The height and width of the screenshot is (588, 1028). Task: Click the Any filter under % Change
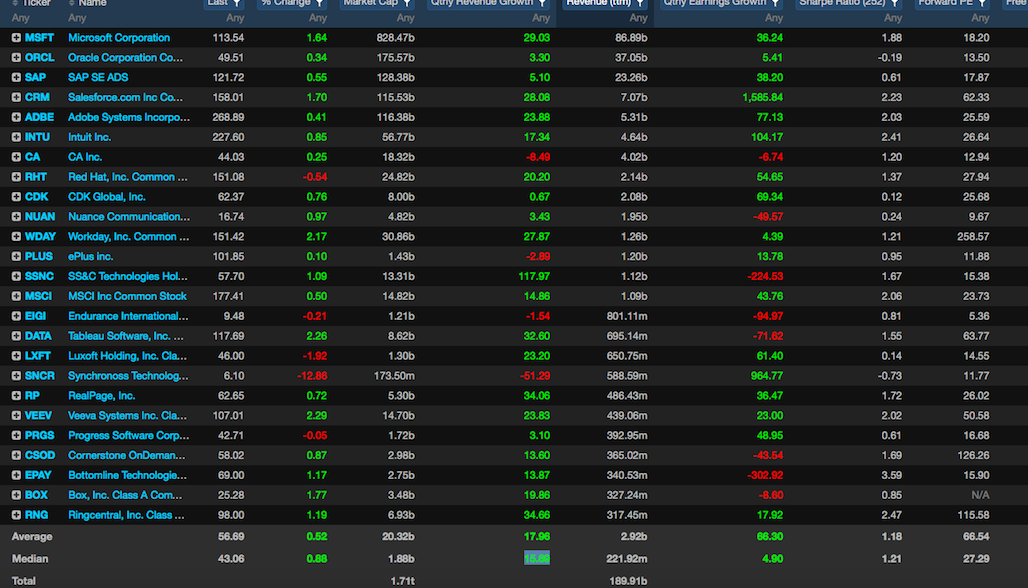(x=318, y=18)
